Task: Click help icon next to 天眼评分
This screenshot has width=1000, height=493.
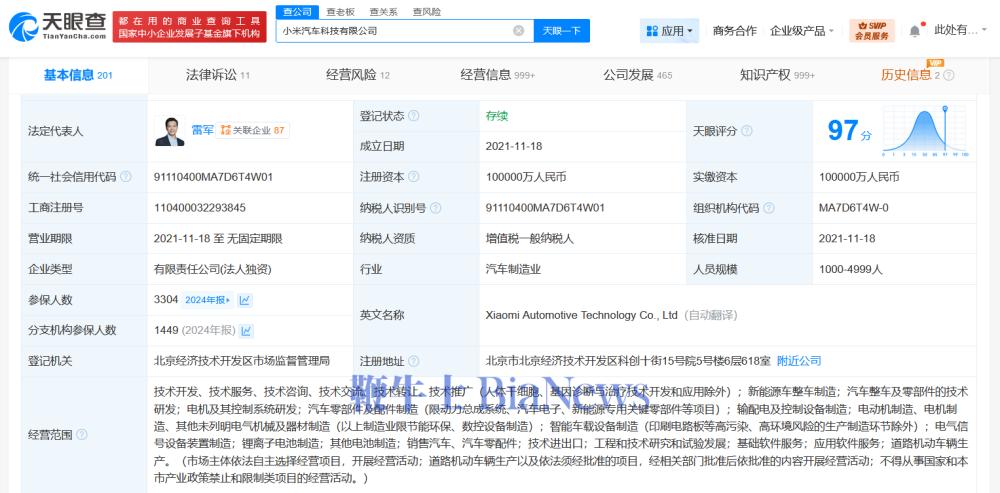Action: tap(747, 131)
